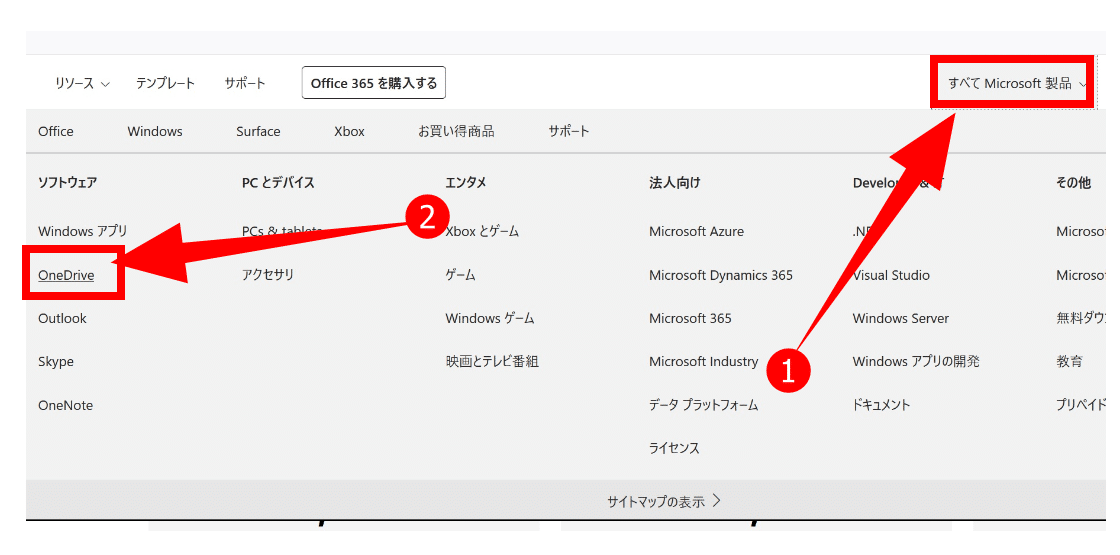Select the エンタメ column heading
Image resolution: width=1120 pixels, height=555 pixels.
coord(466,183)
